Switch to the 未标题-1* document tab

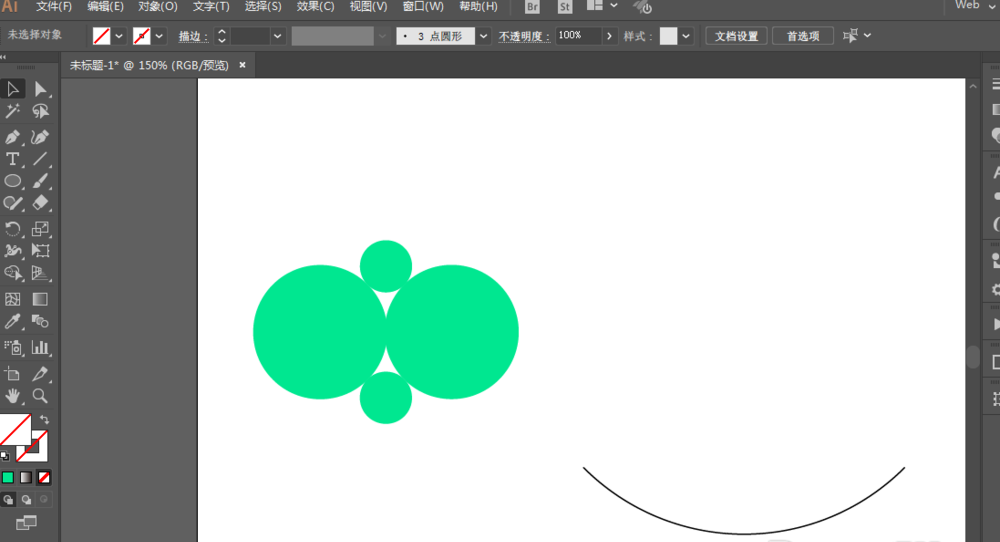(149, 65)
